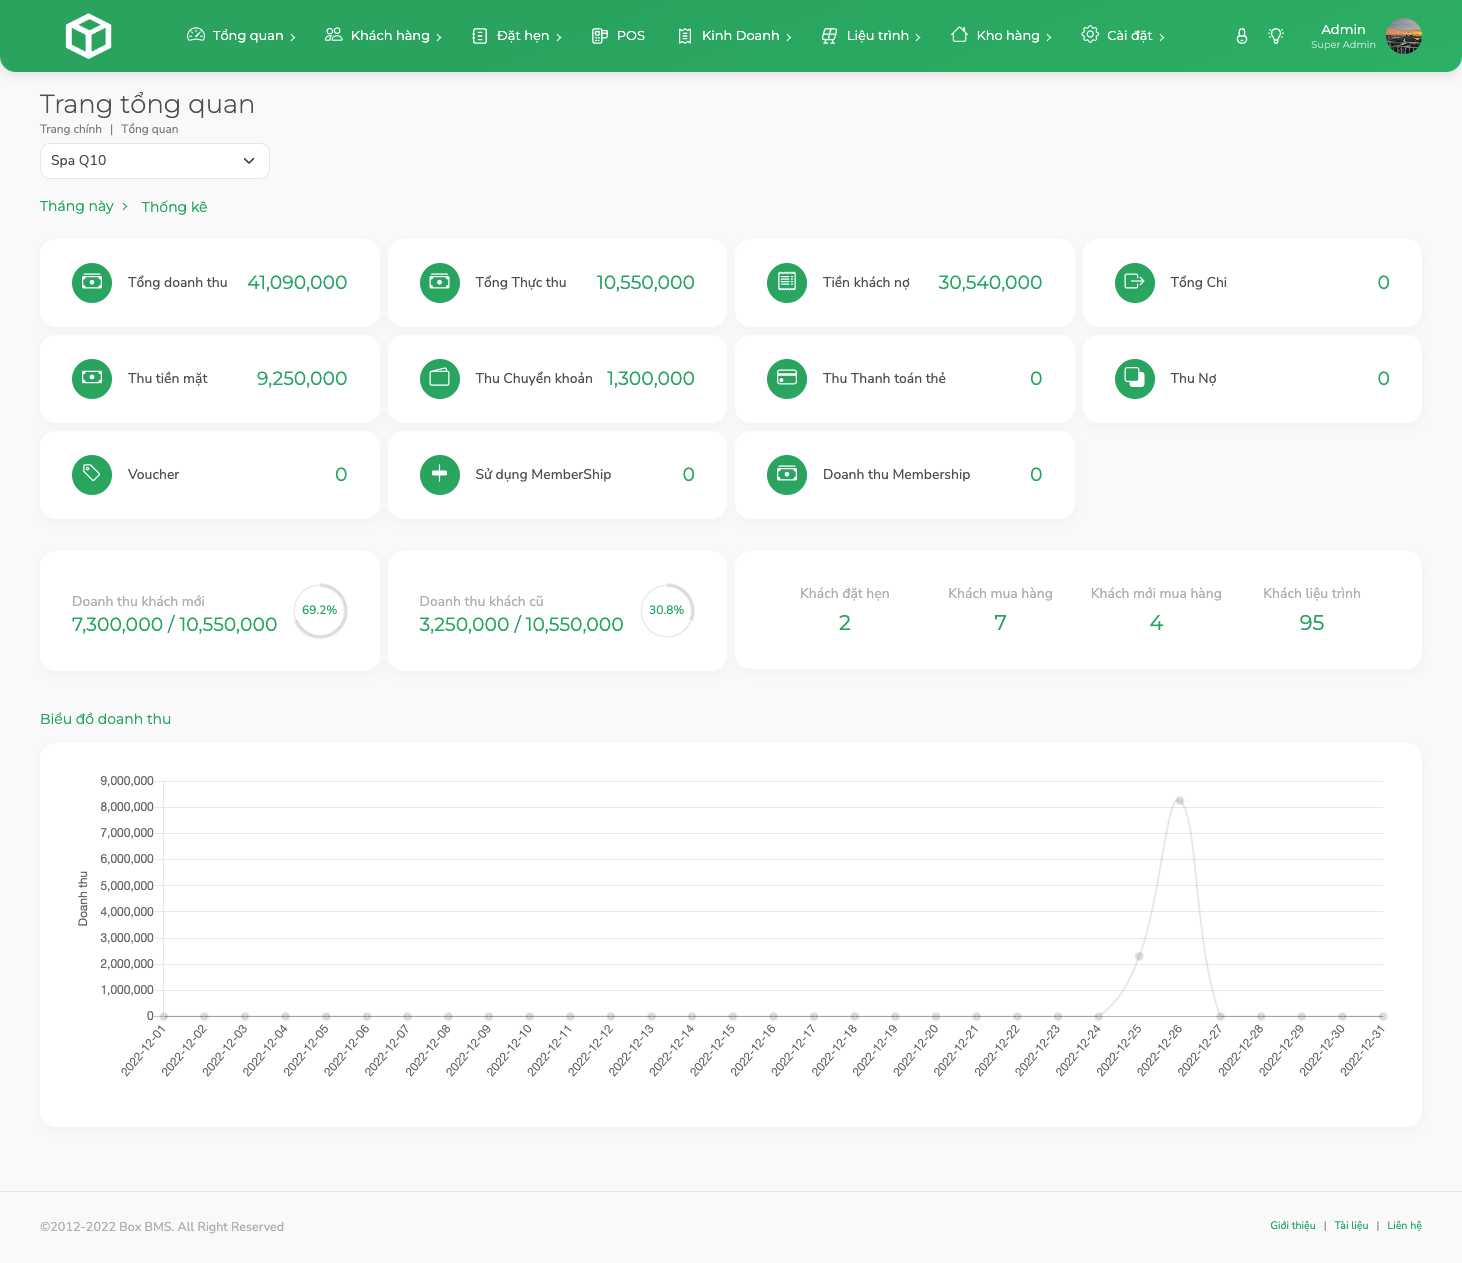1462x1263 pixels.
Task: Click the Sử dụng MemberShip icon
Action: pos(440,475)
